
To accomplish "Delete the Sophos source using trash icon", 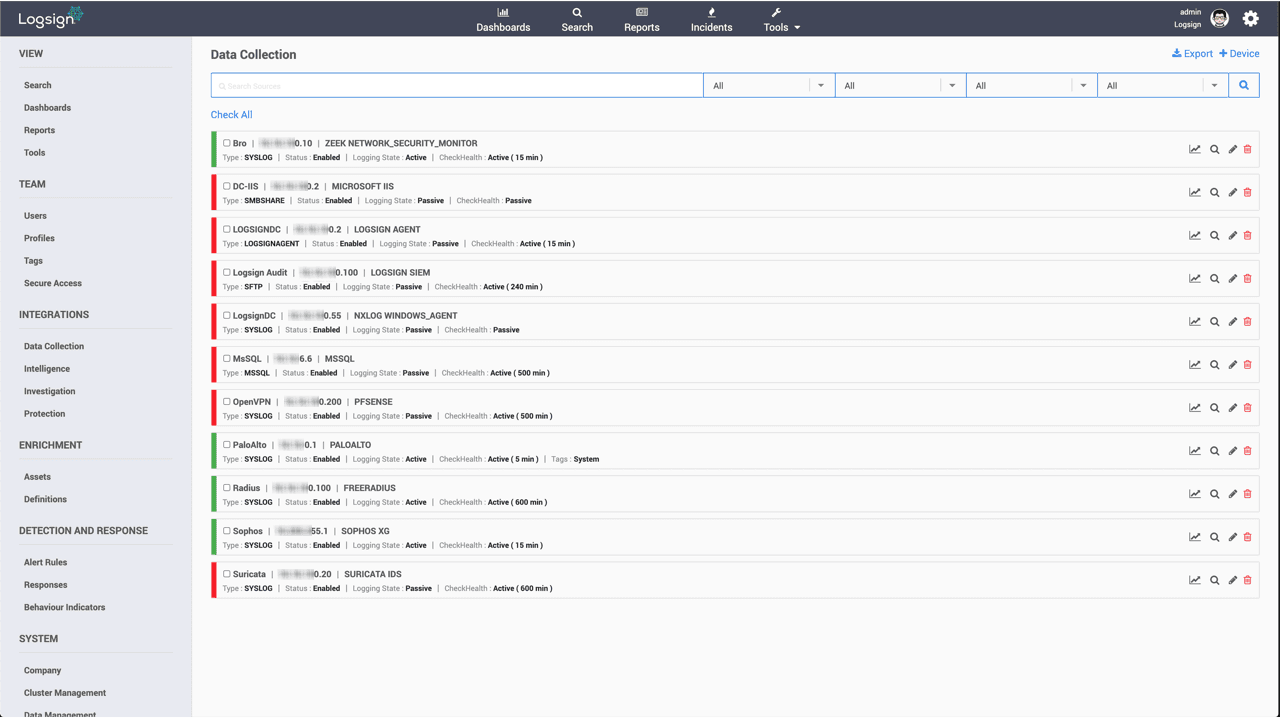I will click(1247, 537).
